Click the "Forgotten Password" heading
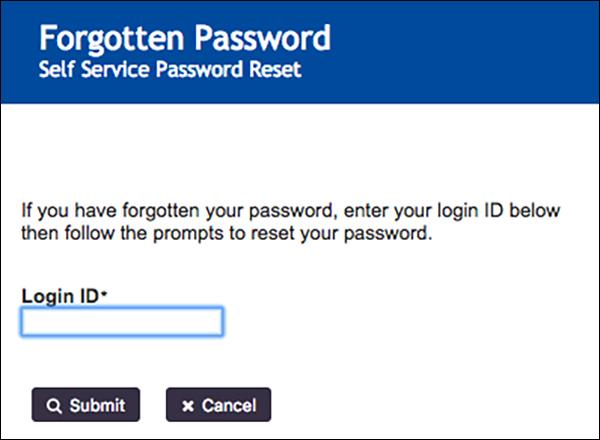 click(x=184, y=39)
